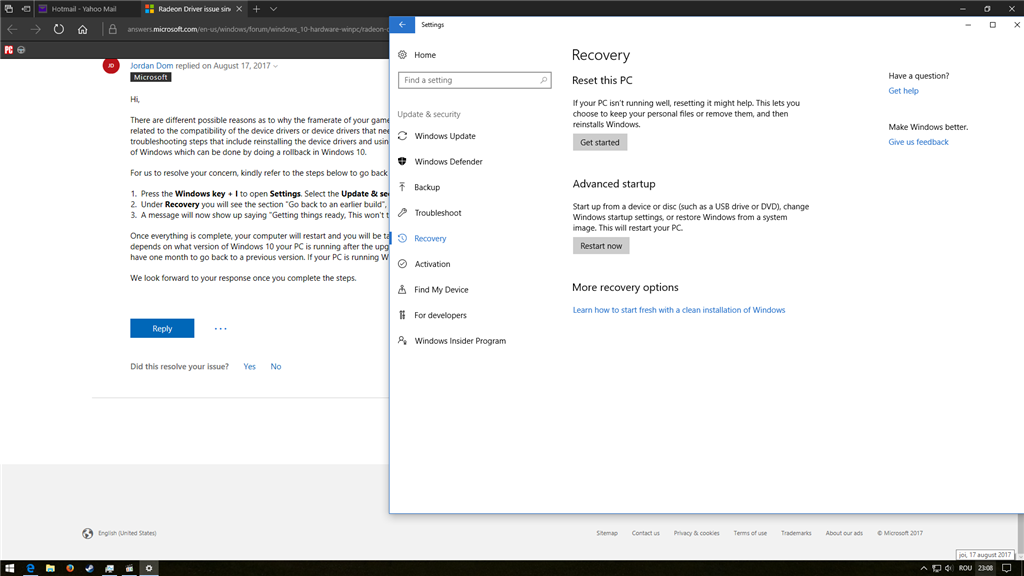
Task: Click browser forward arrow
Action: point(35,29)
